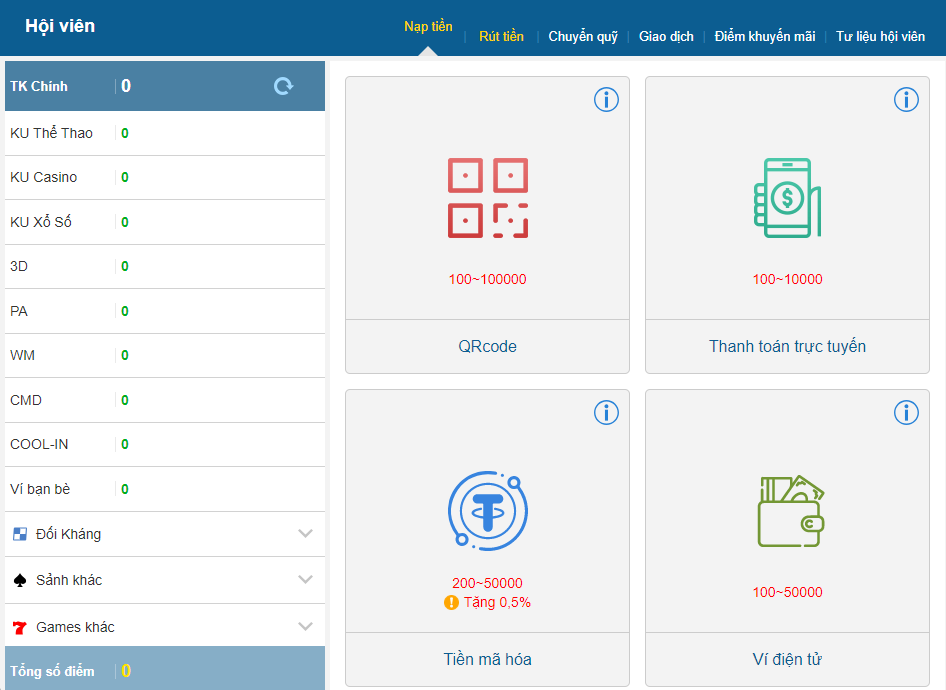
Task: Open the Điểm khuyến mãi tab
Action: 765,37
